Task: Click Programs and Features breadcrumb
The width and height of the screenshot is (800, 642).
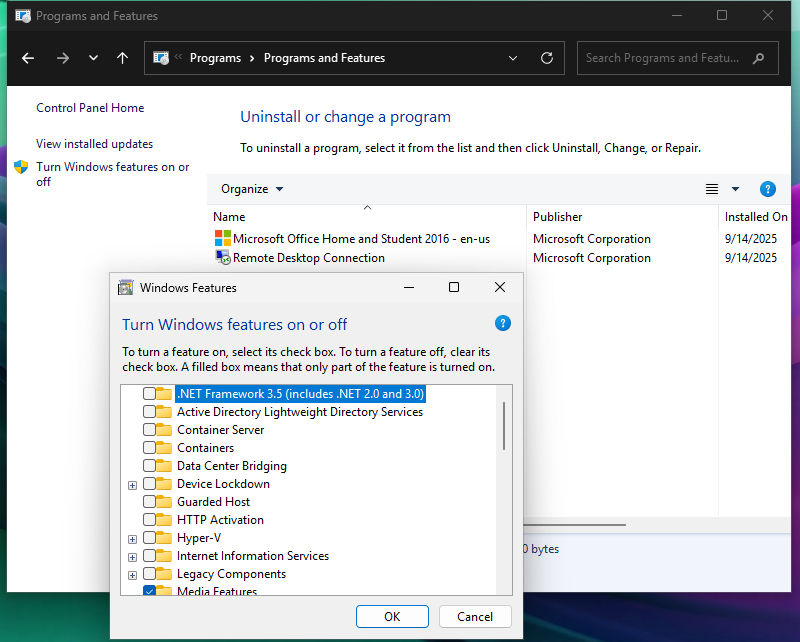Action: tap(324, 58)
